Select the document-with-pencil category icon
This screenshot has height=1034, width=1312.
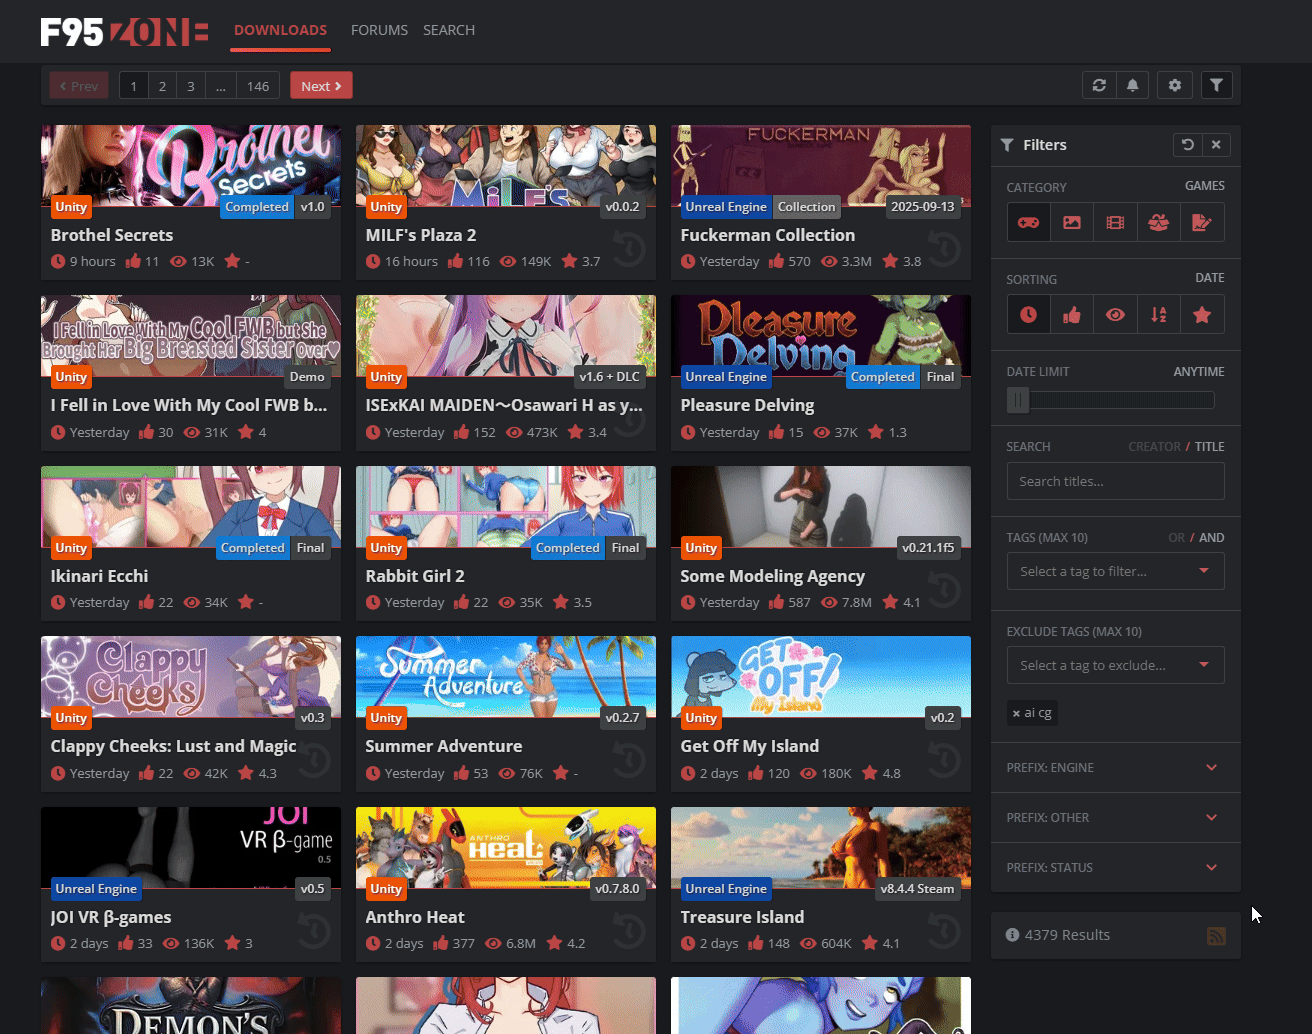[x=1202, y=223]
